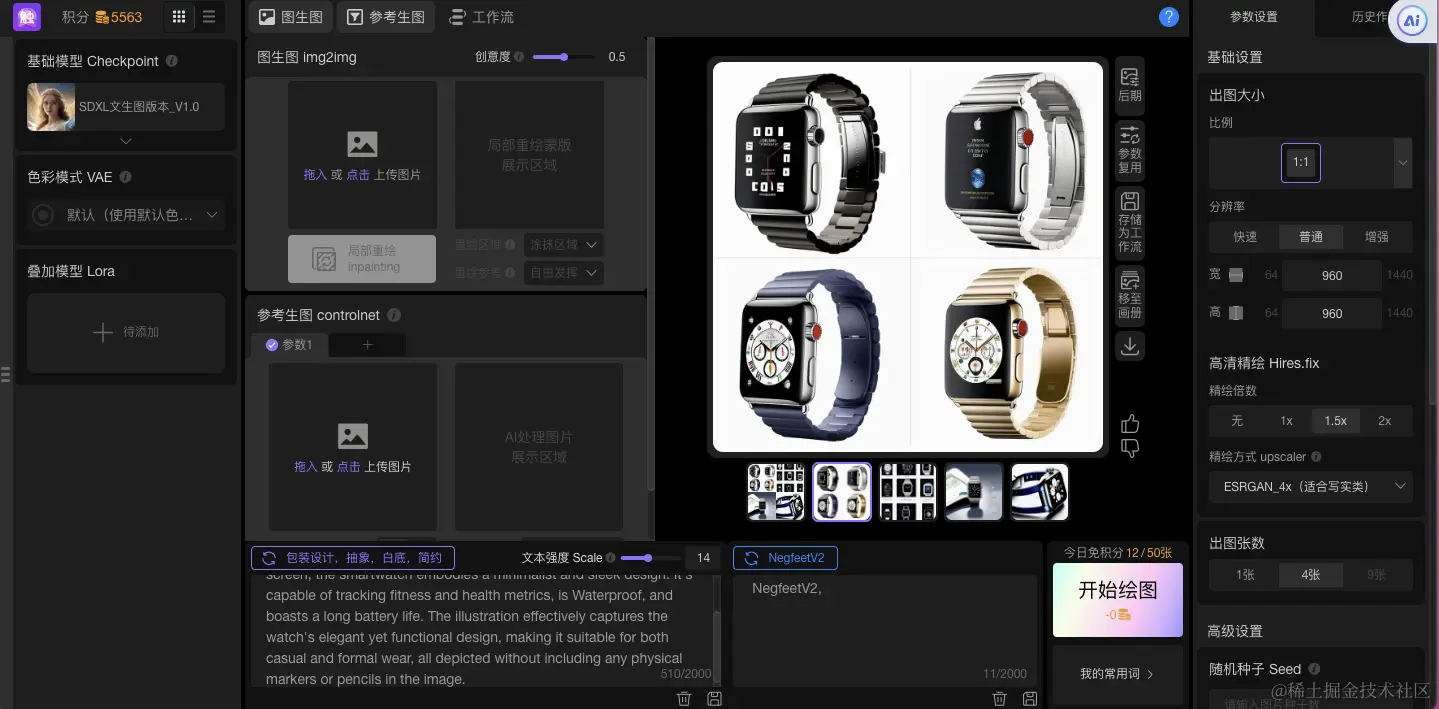
Task: Open the ESRGAN_4x upscaler dropdown
Action: [1310, 487]
